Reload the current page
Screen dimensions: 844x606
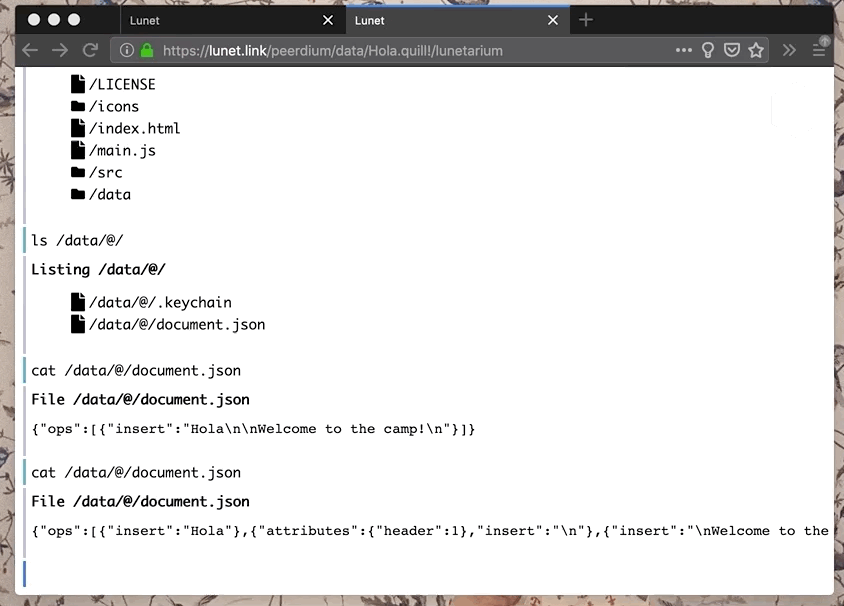90,50
